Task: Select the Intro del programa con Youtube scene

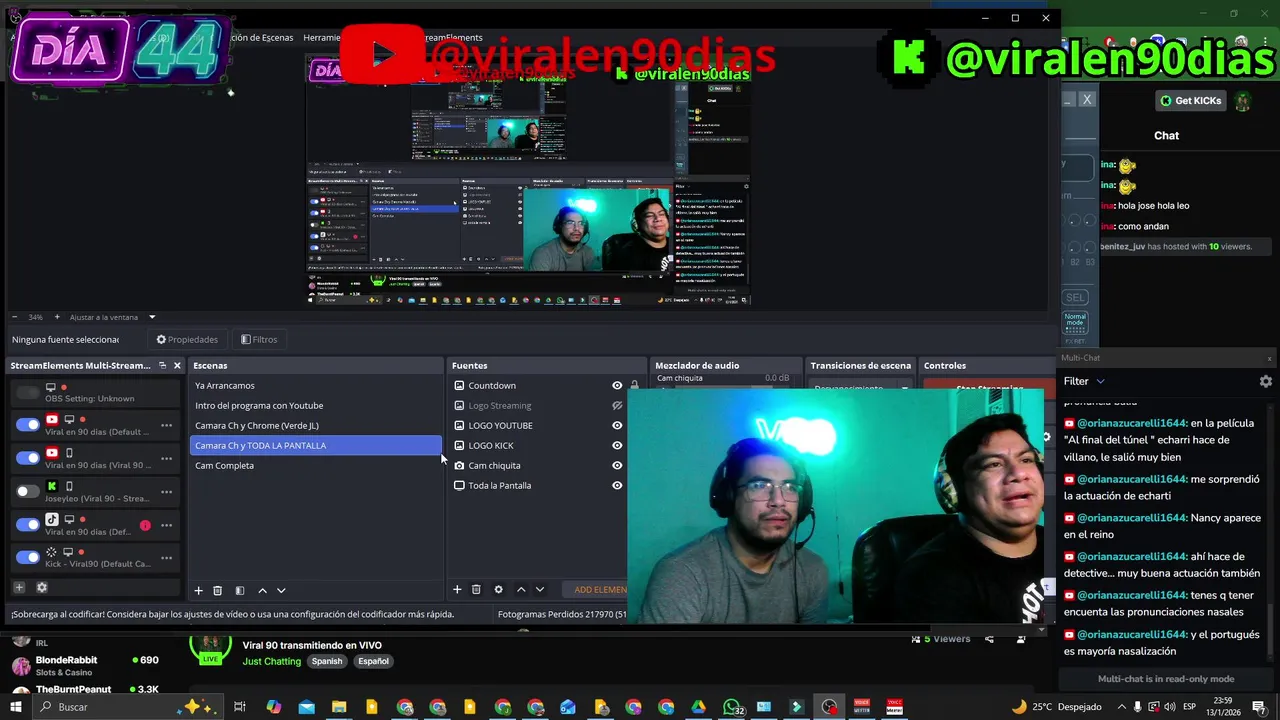Action: (x=315, y=405)
